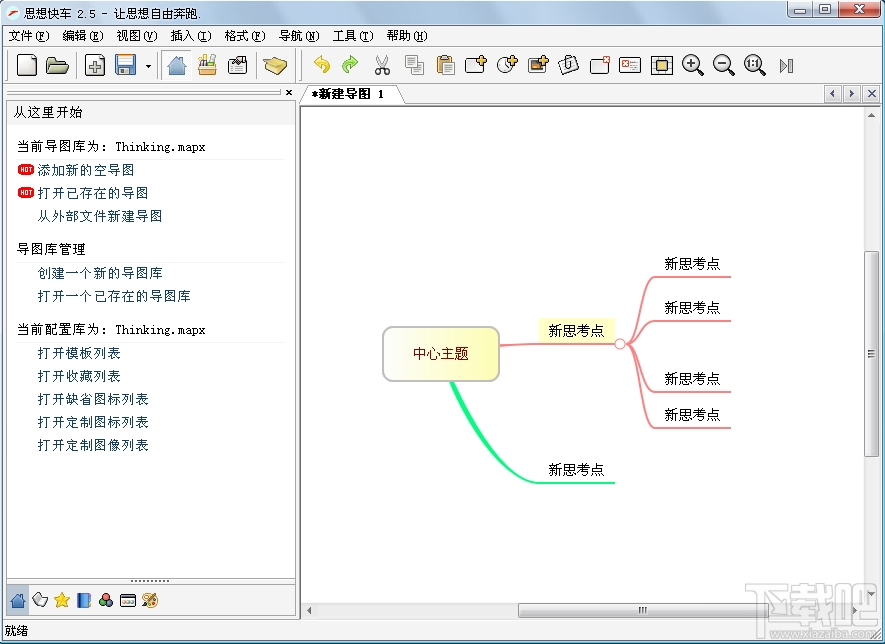885x644 pixels.
Task: Close the current map tab with X
Action: (871, 94)
